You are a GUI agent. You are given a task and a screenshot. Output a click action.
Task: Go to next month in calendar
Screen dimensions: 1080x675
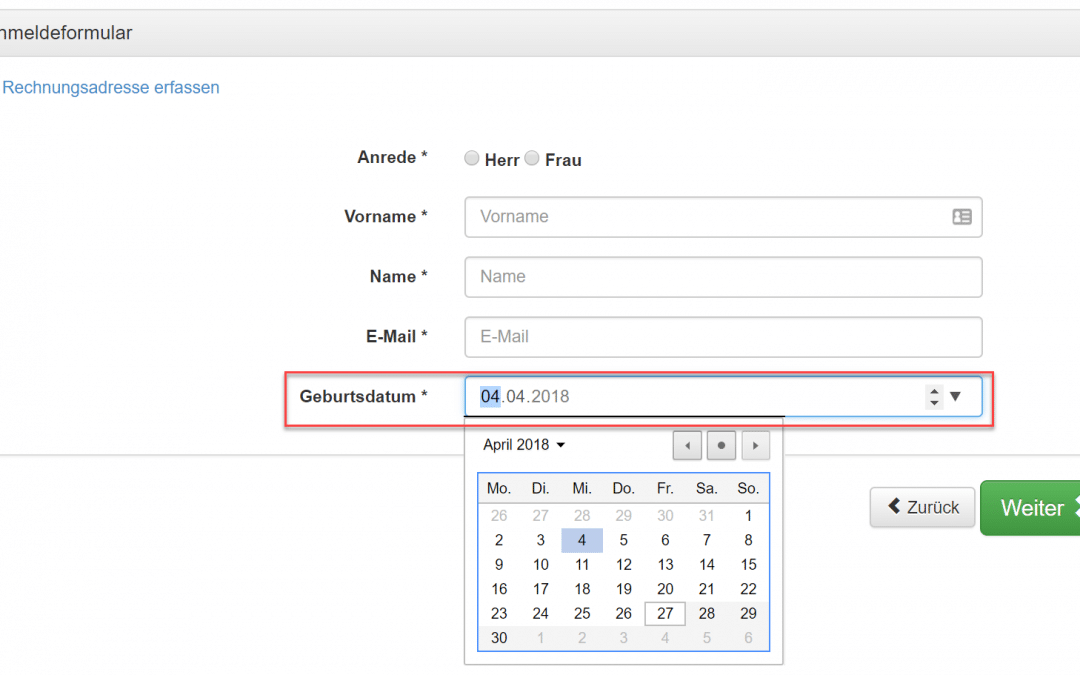tap(755, 446)
